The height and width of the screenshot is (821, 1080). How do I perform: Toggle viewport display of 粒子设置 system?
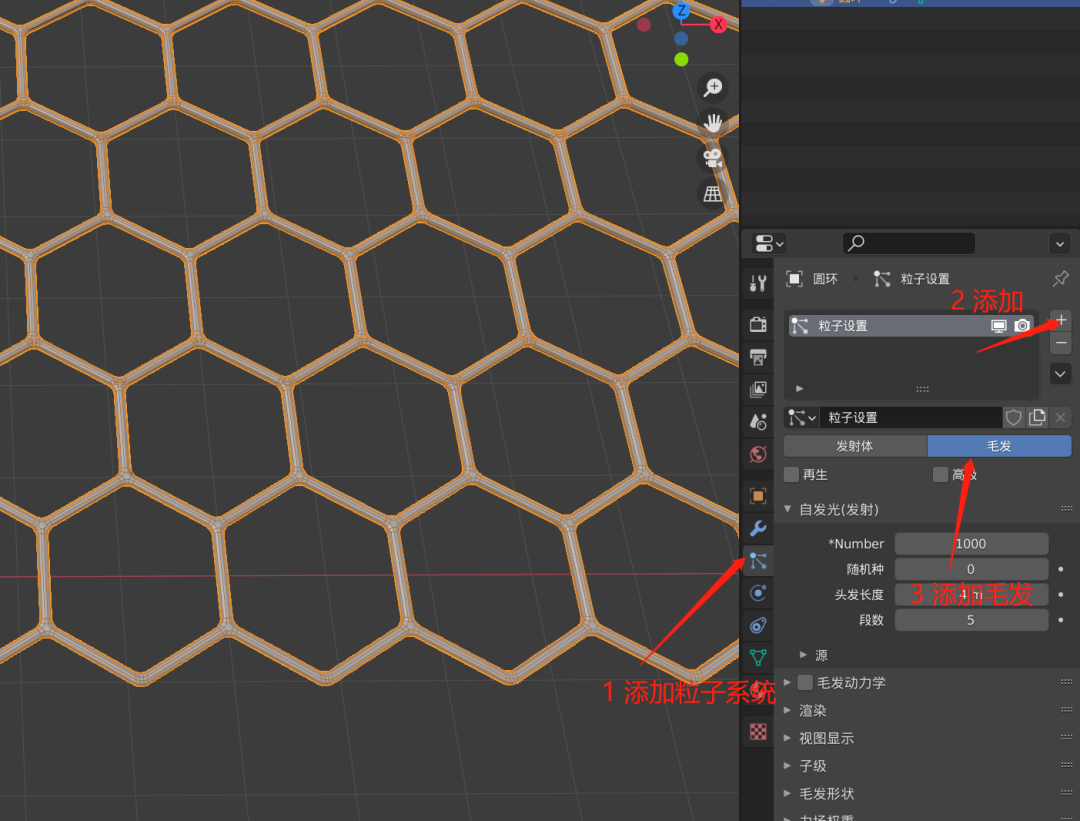coord(998,326)
